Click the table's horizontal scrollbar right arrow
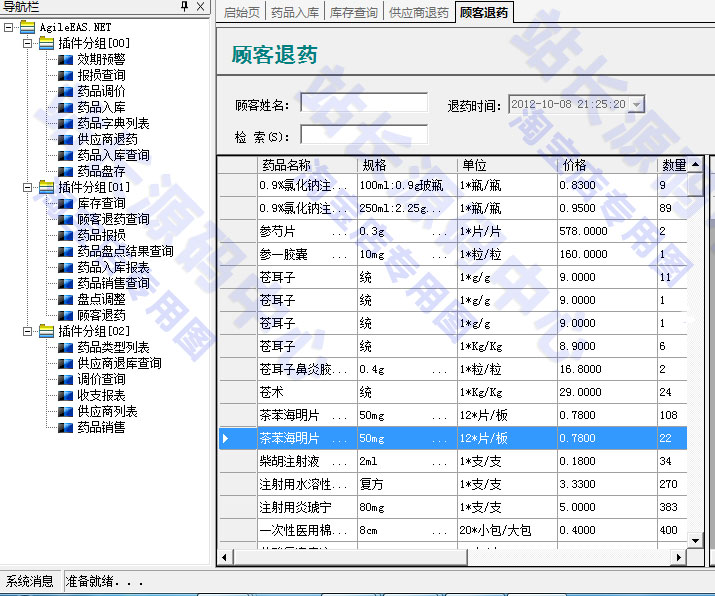715x596 pixels. click(679, 557)
